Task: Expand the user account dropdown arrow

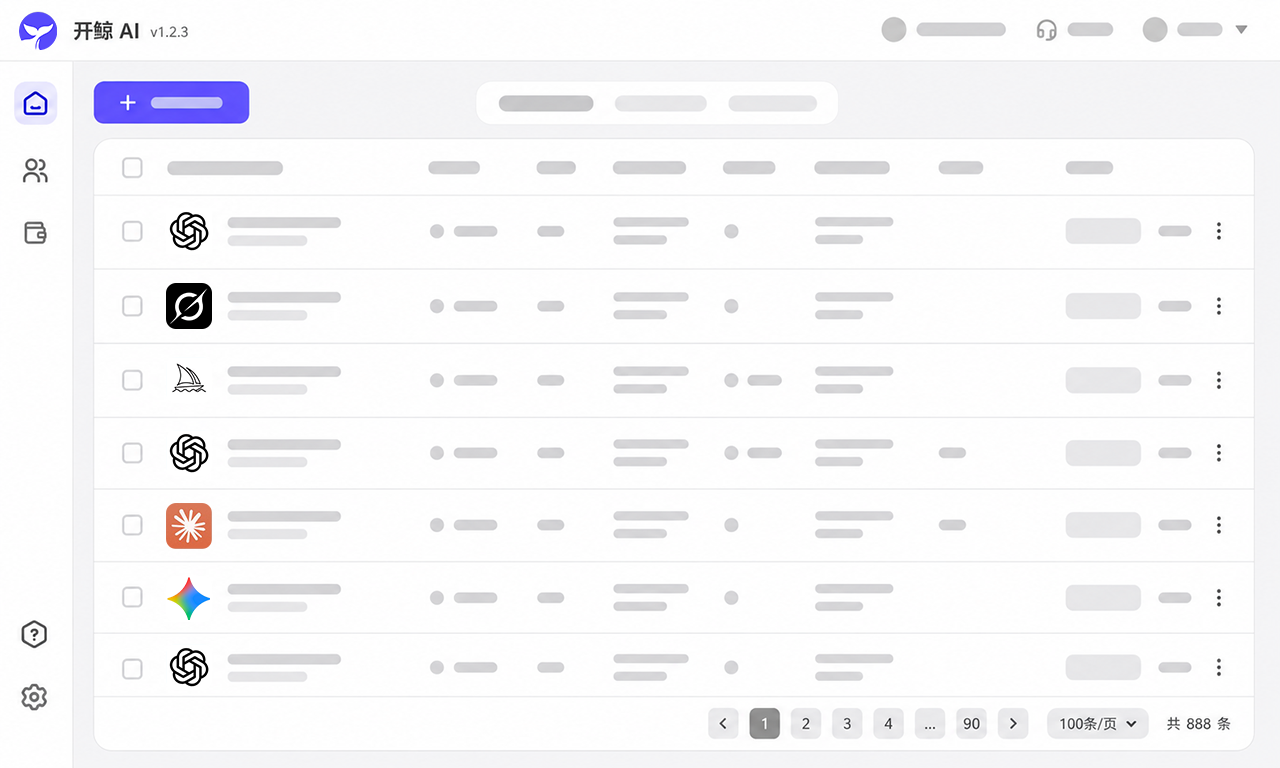Action: tap(1241, 30)
